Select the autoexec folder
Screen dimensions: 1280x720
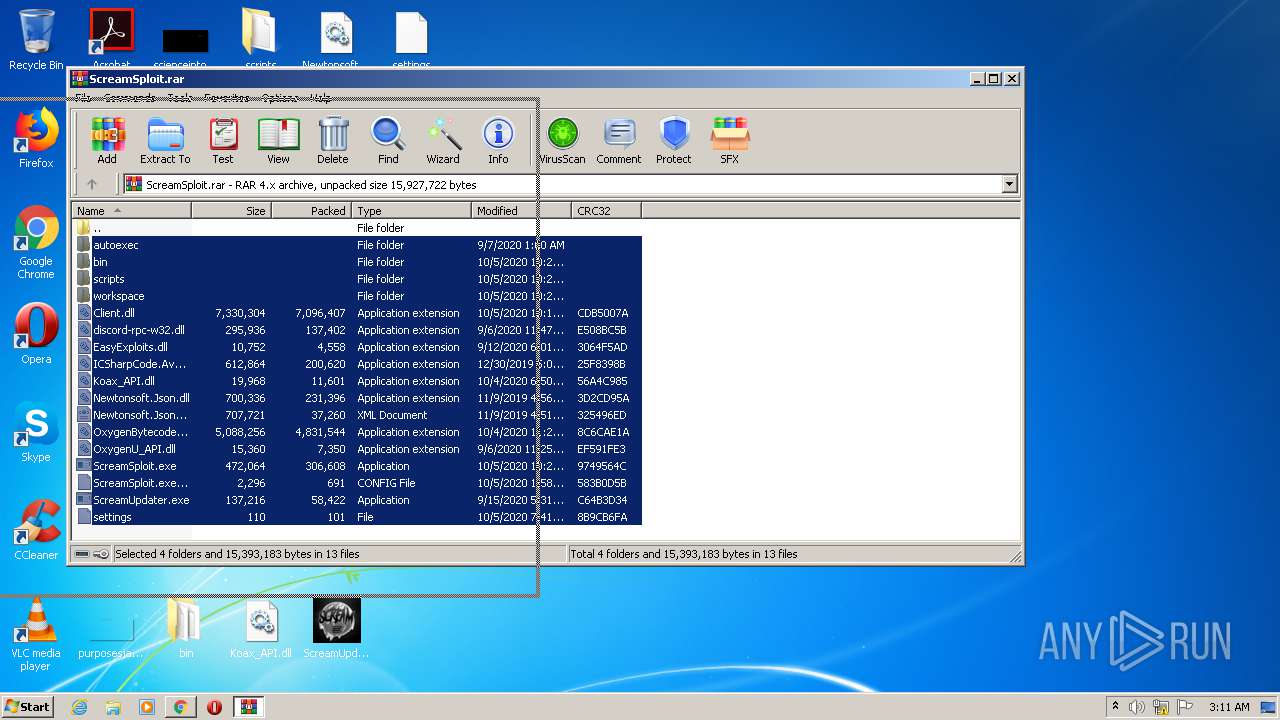(357, 245)
